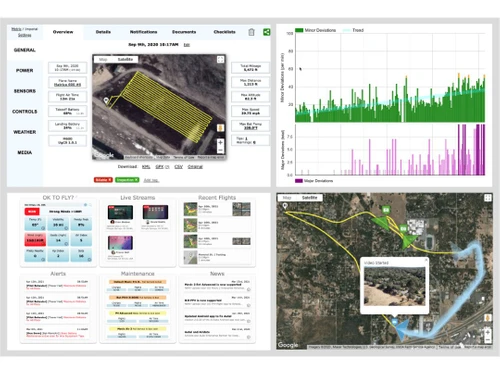Zoom in on the video flight path map
This screenshot has height=375, width=500.
pos(487,332)
